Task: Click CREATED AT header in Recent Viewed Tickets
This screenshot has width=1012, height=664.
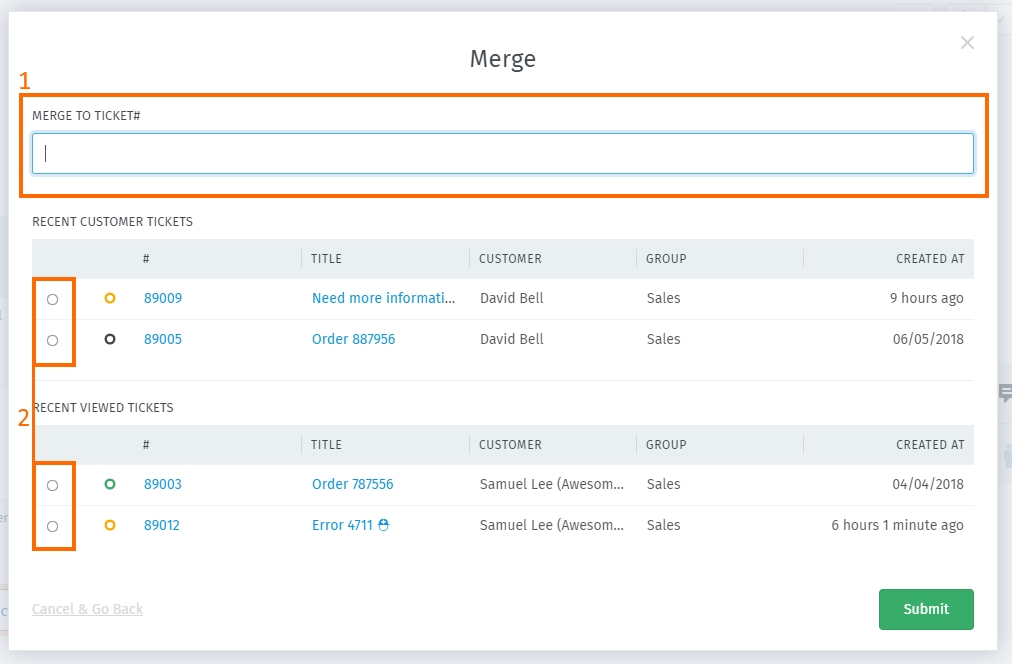Action: (930, 445)
